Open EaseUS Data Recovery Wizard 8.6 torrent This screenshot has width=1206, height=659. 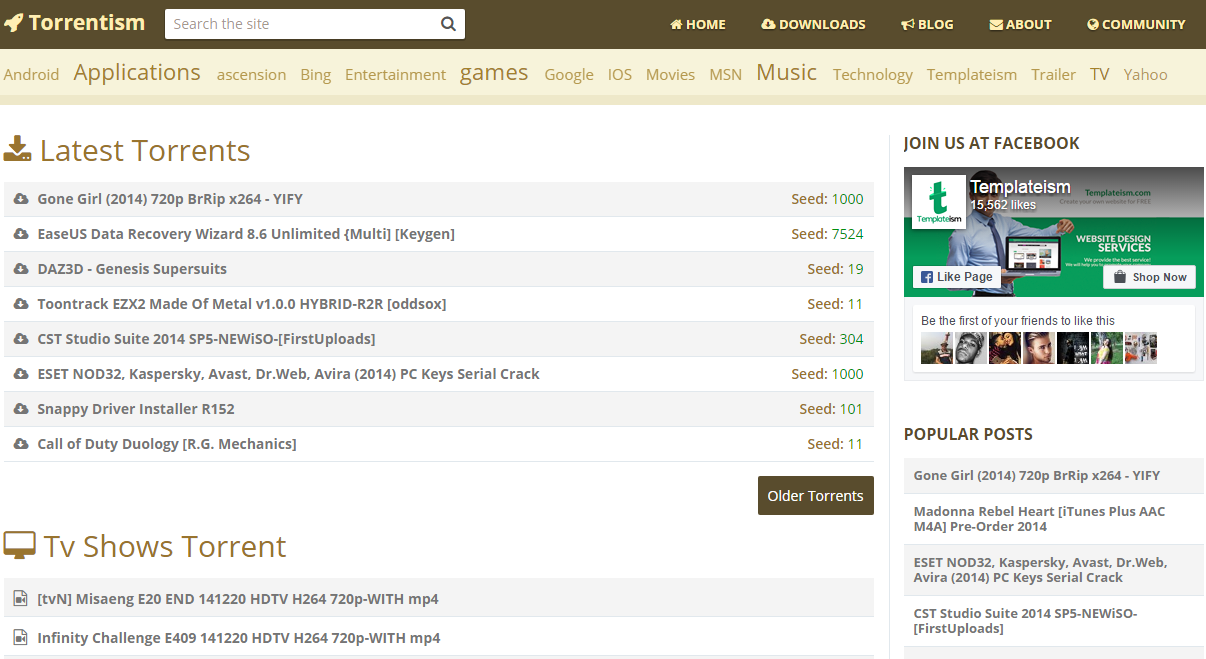click(246, 234)
